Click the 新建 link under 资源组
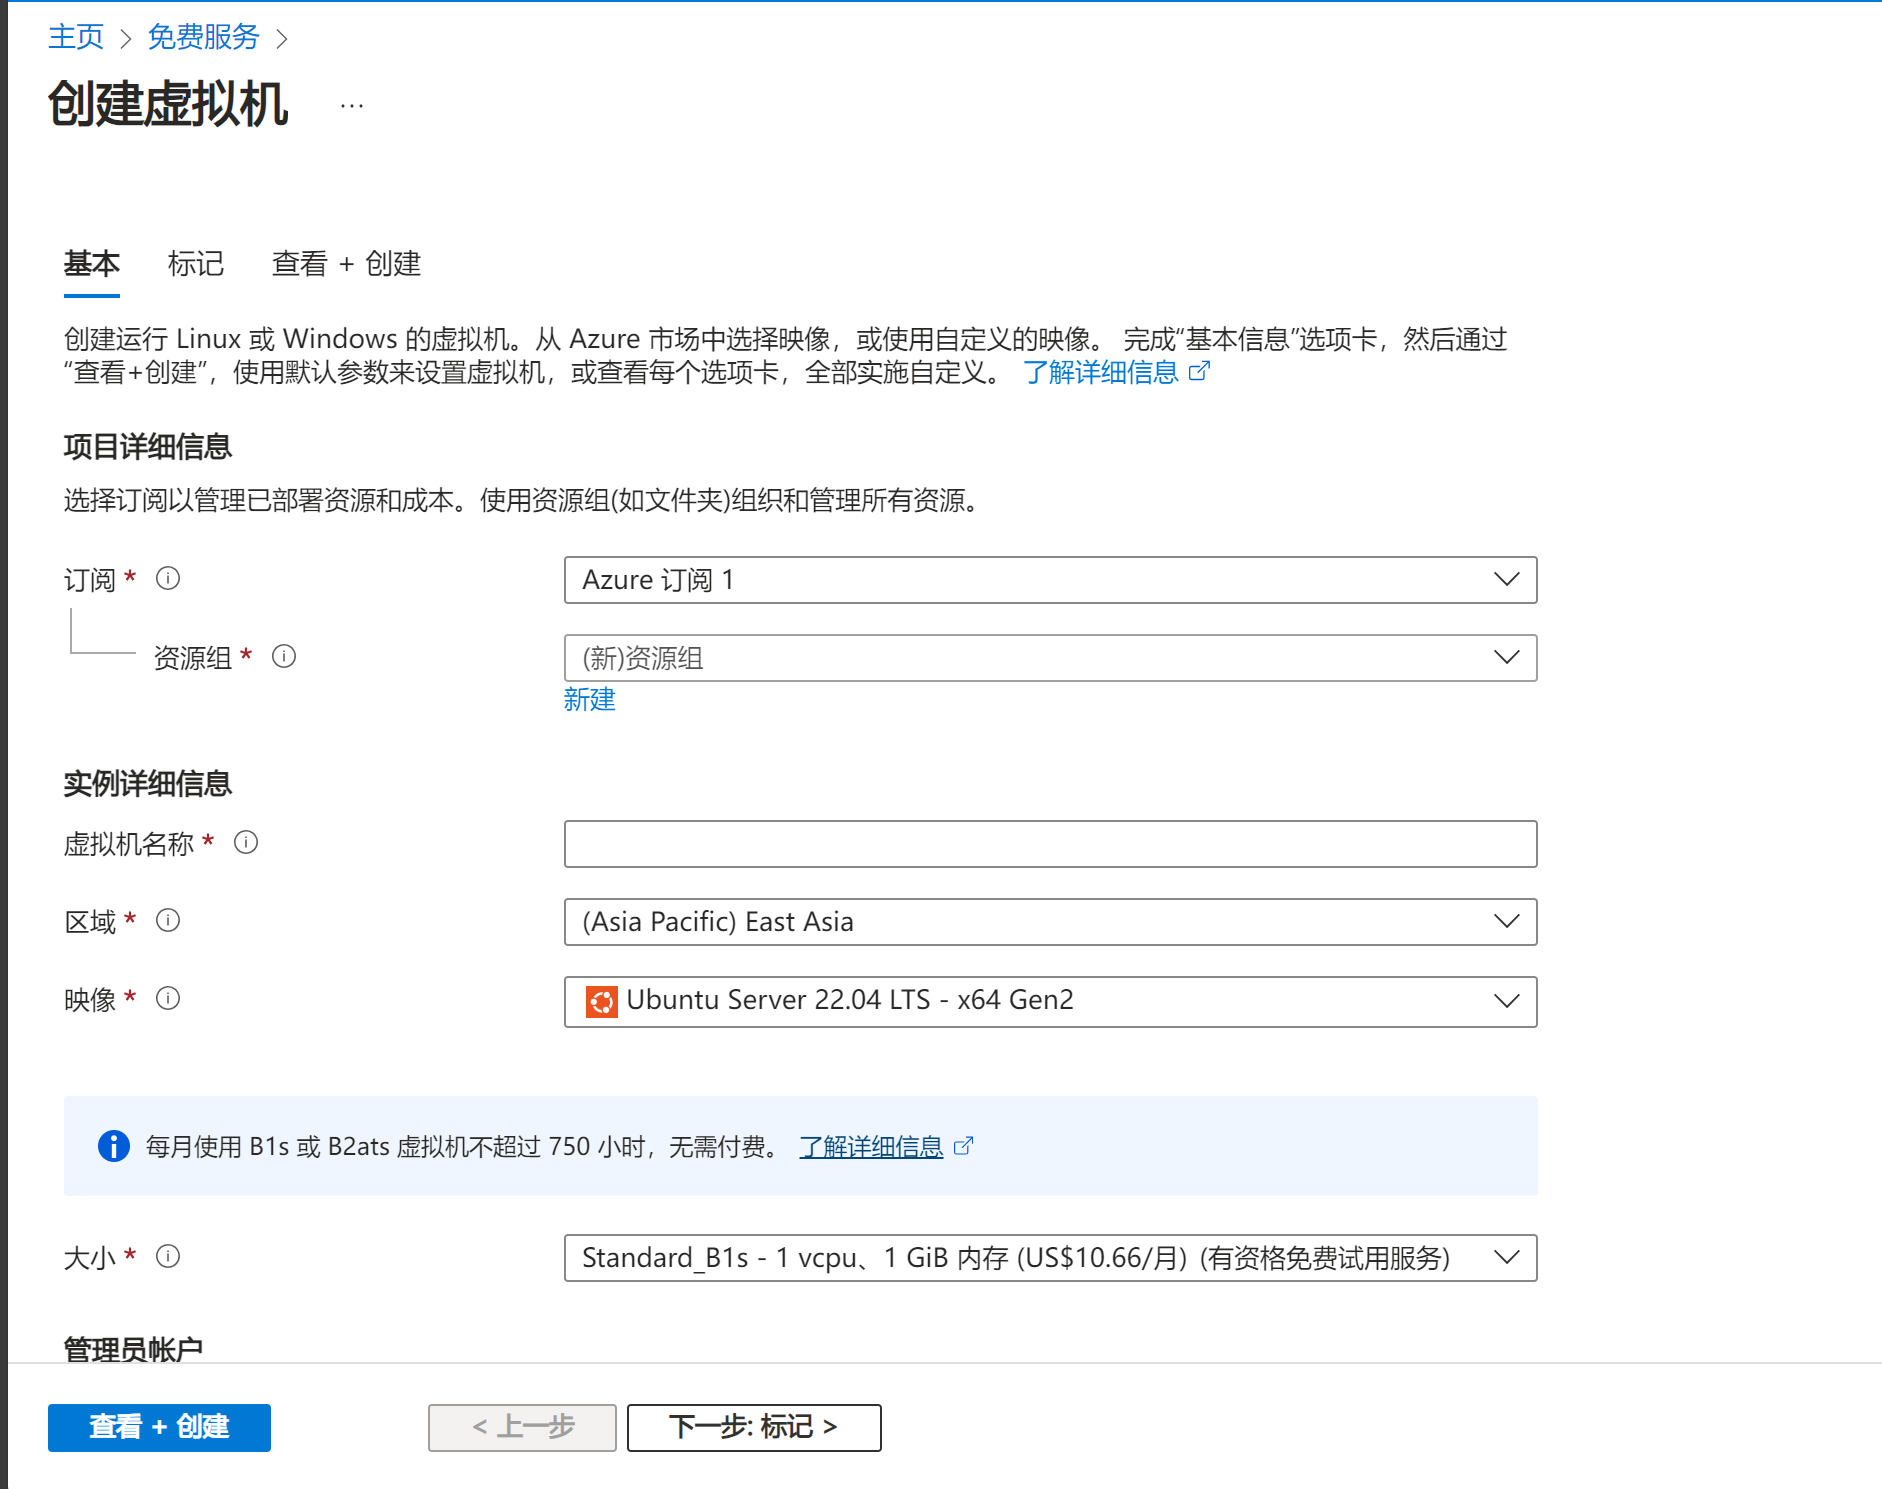Screen dimensions: 1882x1489 589,699
